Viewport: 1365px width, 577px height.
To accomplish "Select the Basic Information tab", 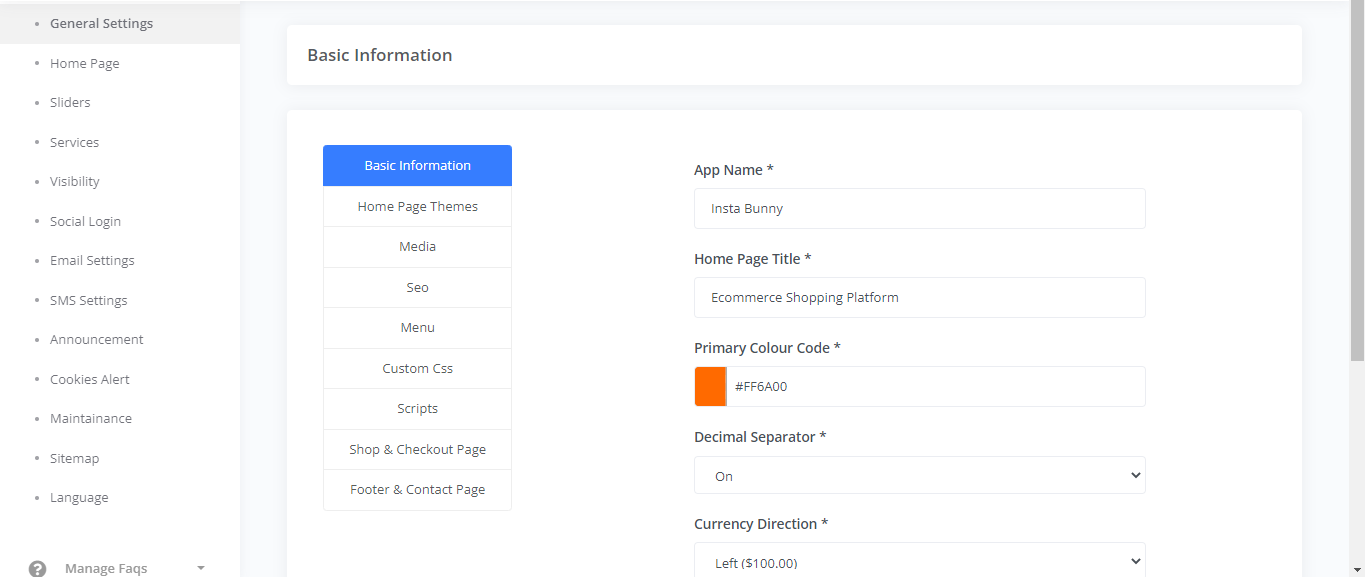I will (x=417, y=166).
